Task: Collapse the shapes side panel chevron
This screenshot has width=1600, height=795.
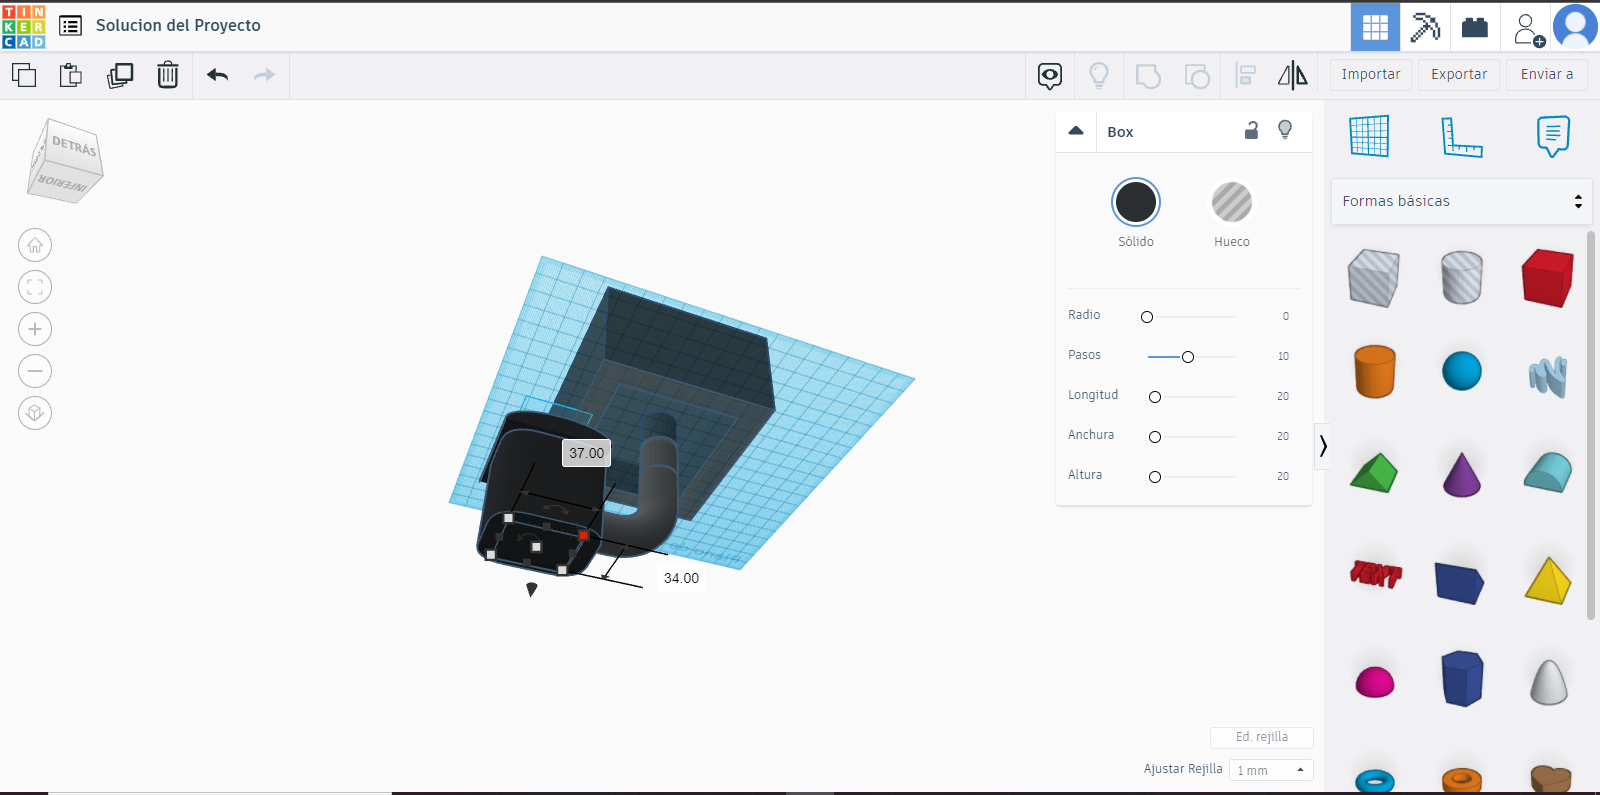Action: (x=1323, y=446)
